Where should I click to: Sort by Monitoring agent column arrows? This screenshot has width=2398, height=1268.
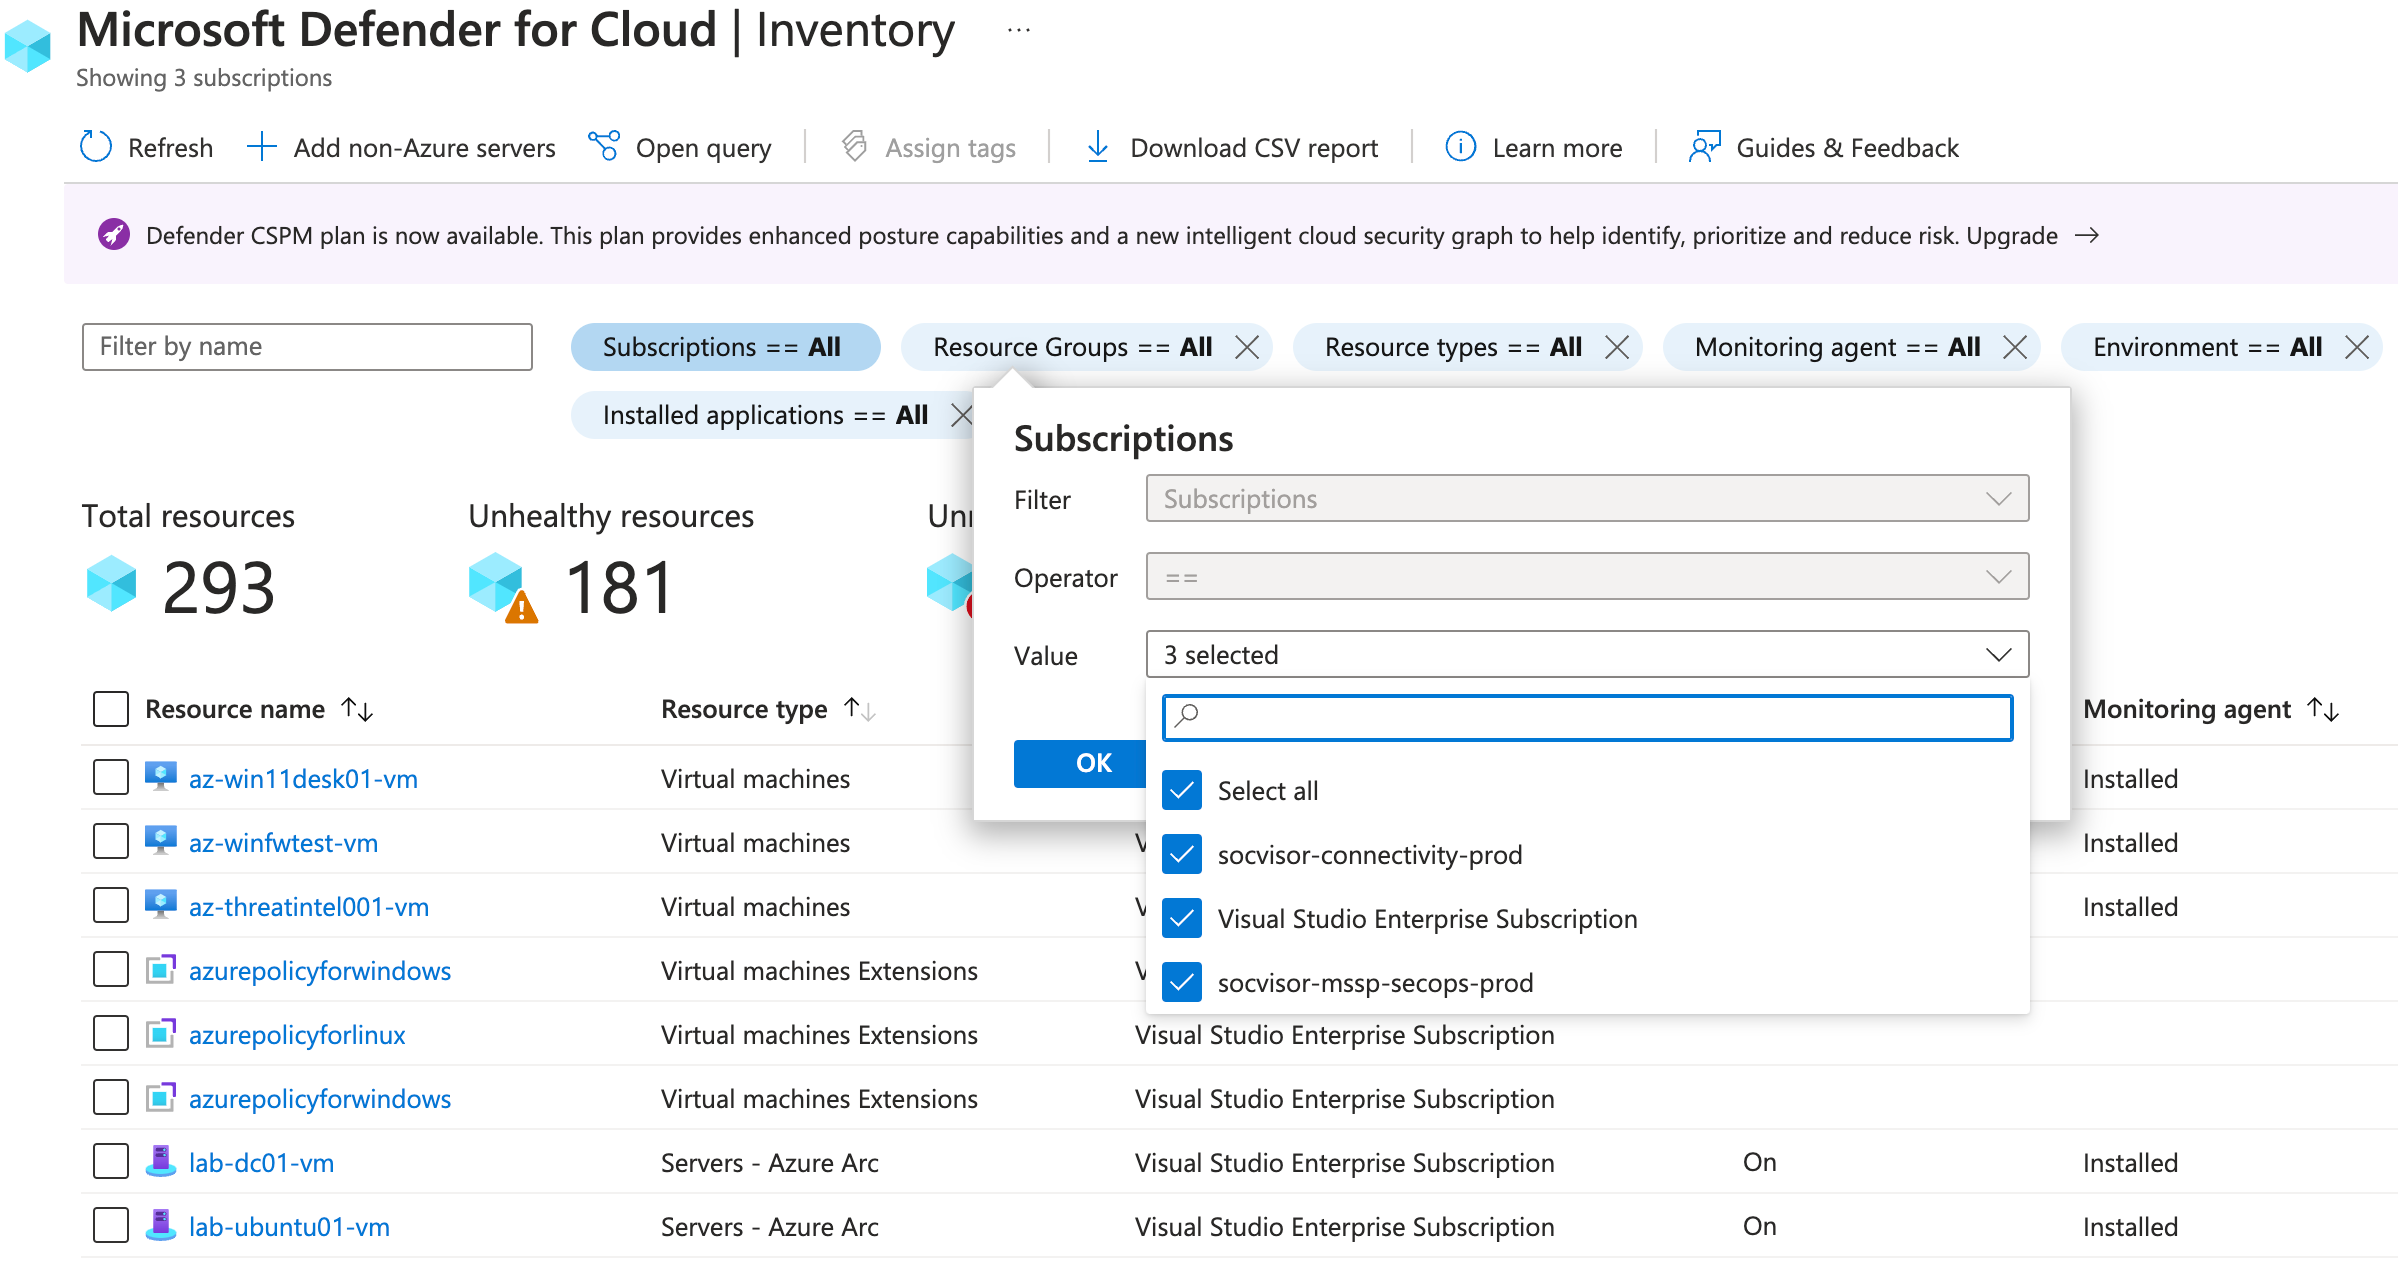[2323, 709]
